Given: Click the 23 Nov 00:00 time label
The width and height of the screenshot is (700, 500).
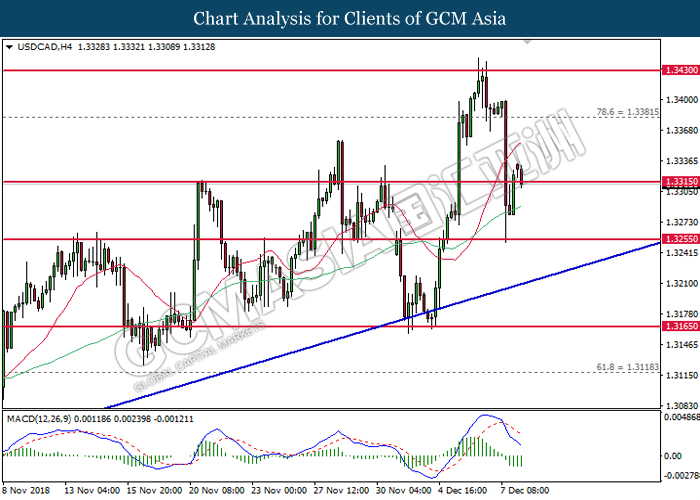Looking at the screenshot, I should click(279, 490).
